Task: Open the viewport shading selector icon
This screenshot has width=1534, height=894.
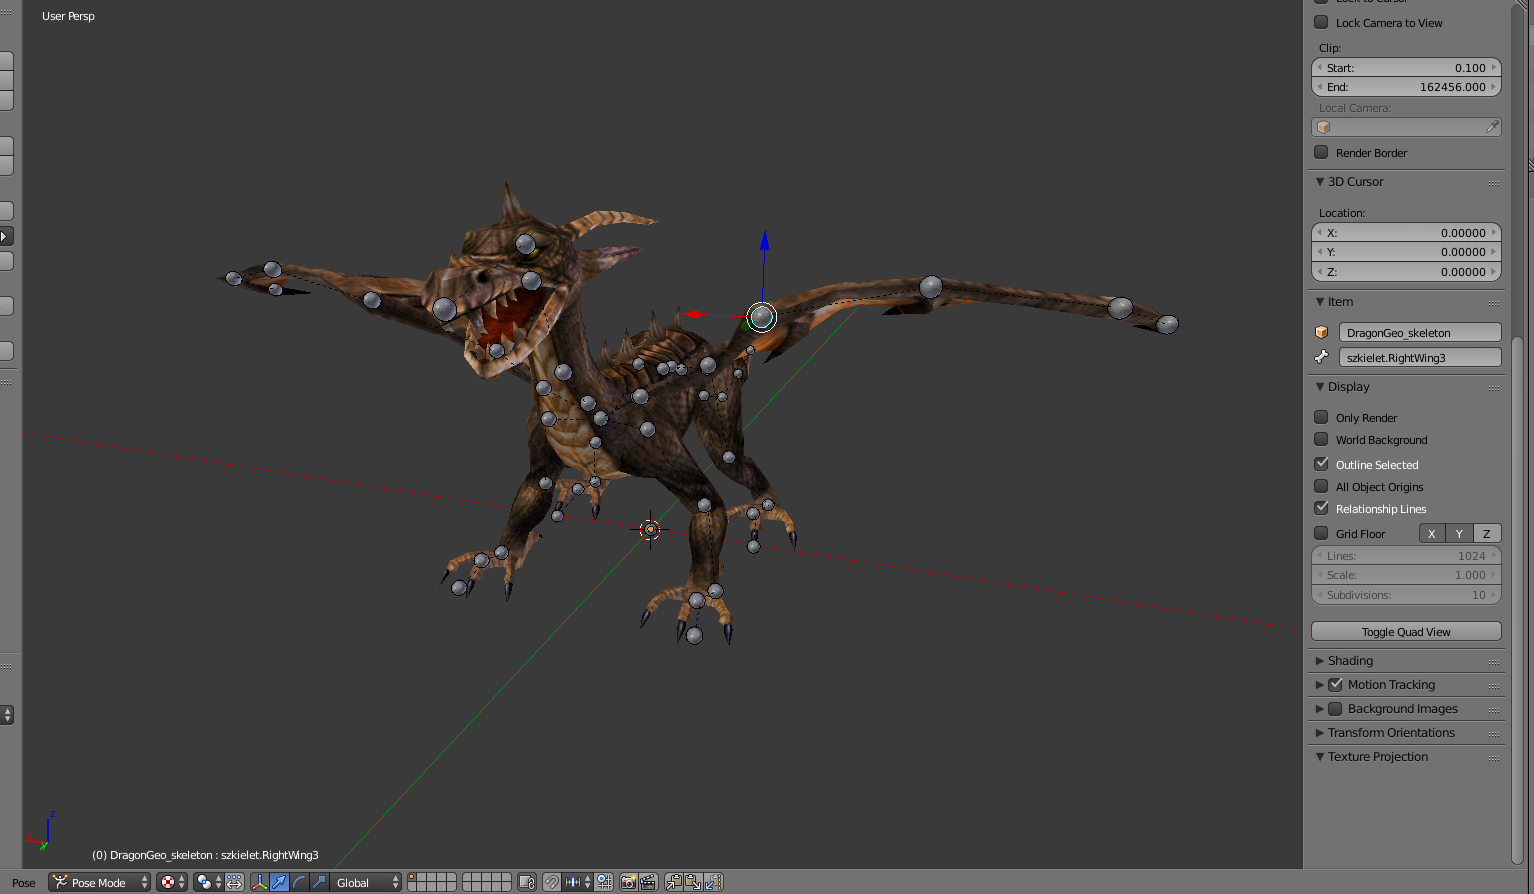Action: click(171, 882)
